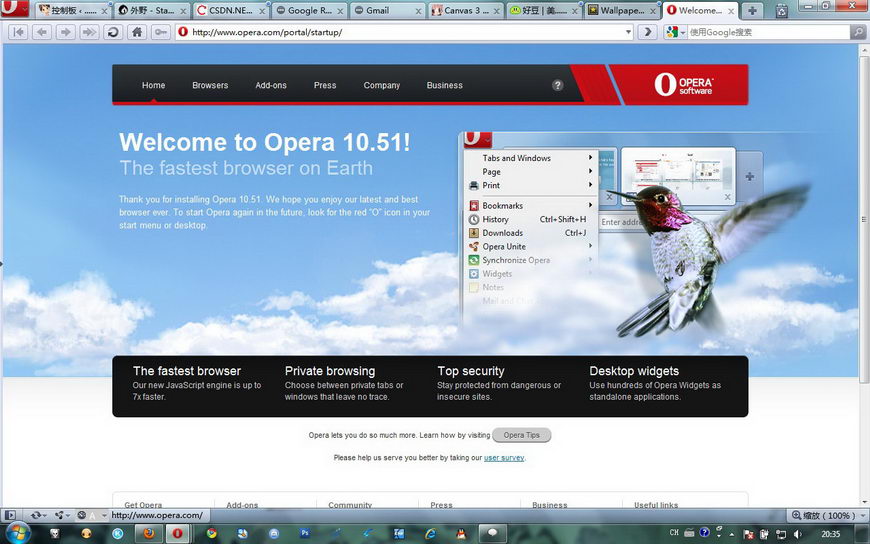Open the QQ penguin taskbar icon
Screen dimensions: 870x544
[x=461, y=533]
